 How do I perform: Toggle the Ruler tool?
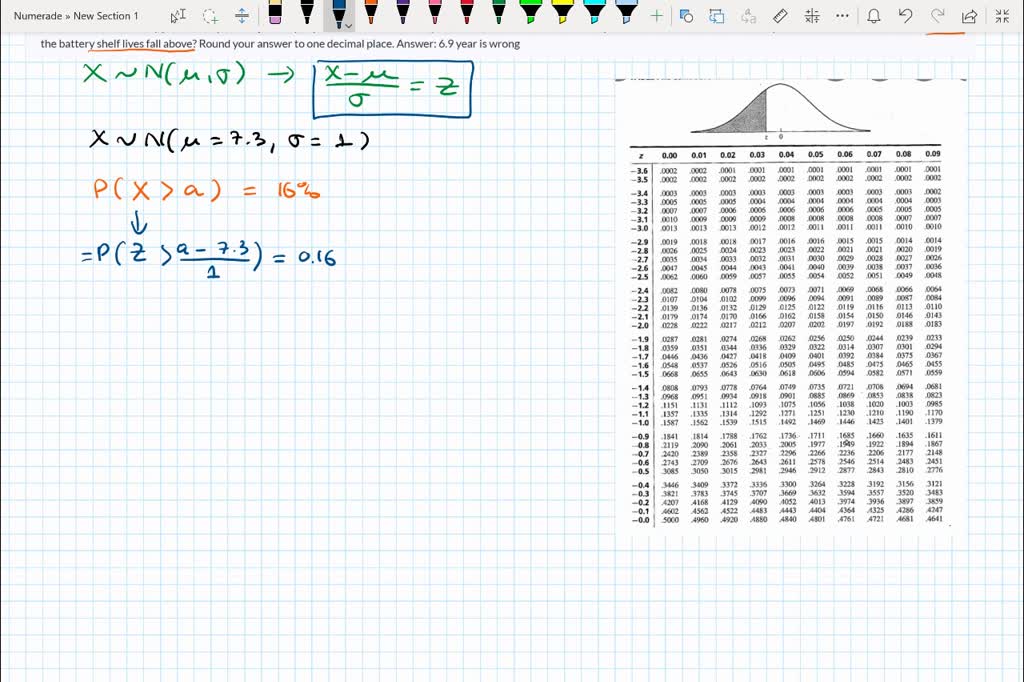tap(780, 16)
